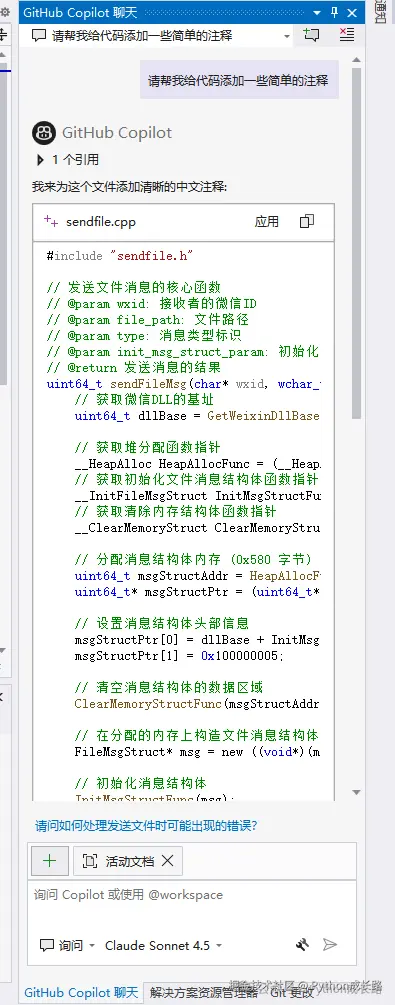Viewport: 395px width, 1005px height.
Task: Click the 应用 button for sendfile.cpp
Action: 267,222
